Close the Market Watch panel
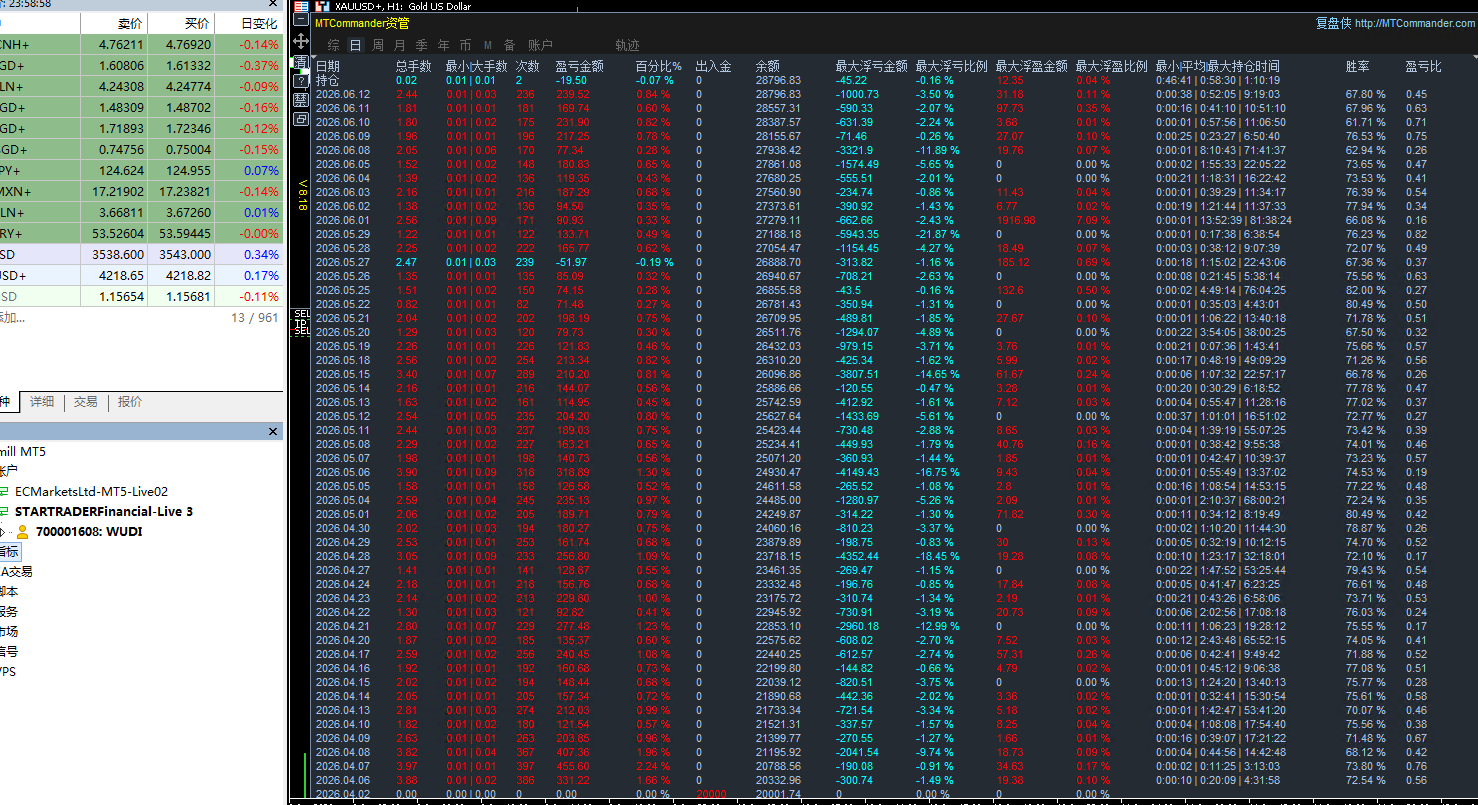Image resolution: width=1478 pixels, height=805 pixels. (273, 5)
